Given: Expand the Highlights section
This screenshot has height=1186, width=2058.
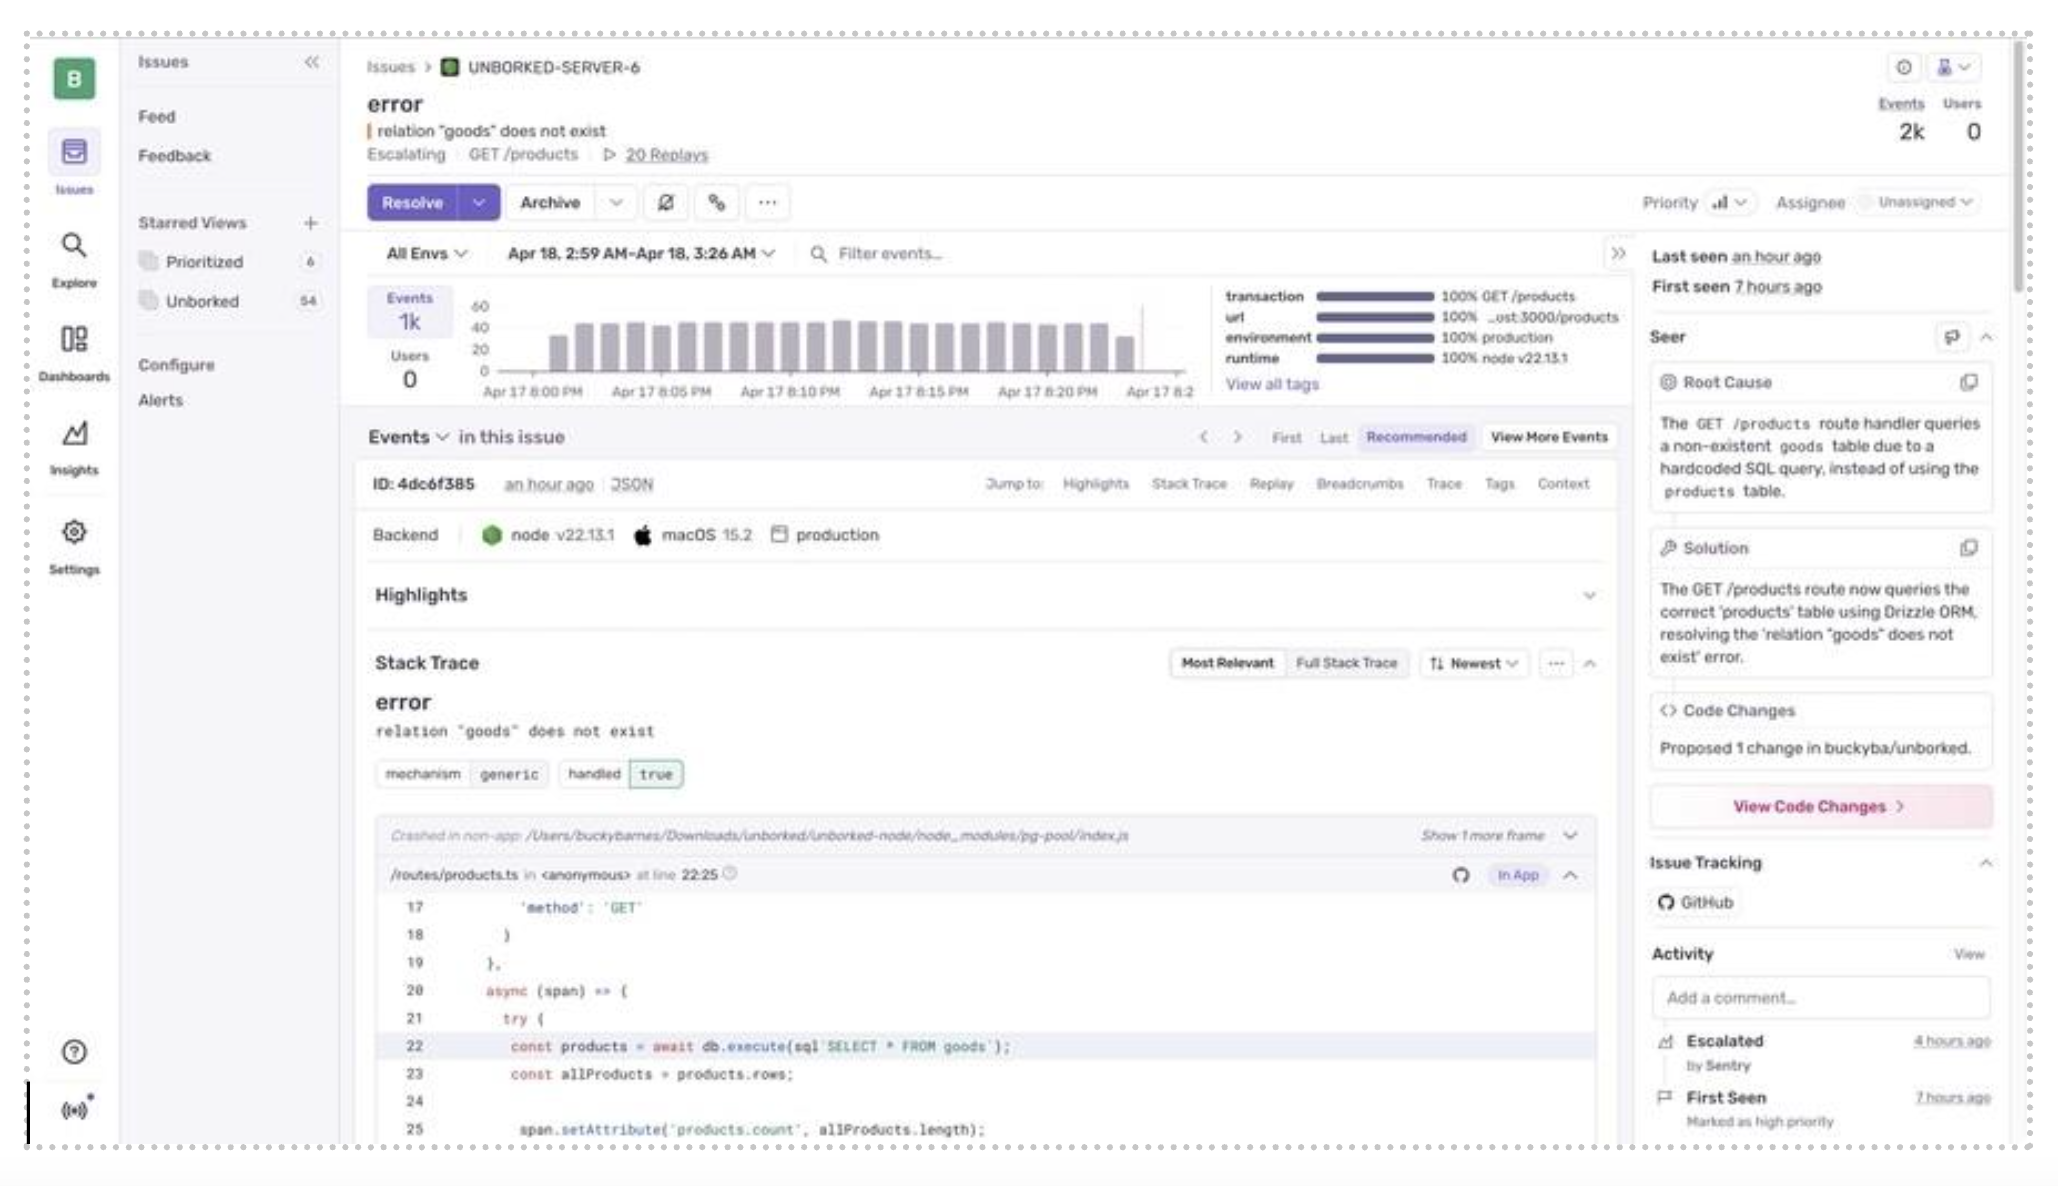Looking at the screenshot, I should point(1589,596).
